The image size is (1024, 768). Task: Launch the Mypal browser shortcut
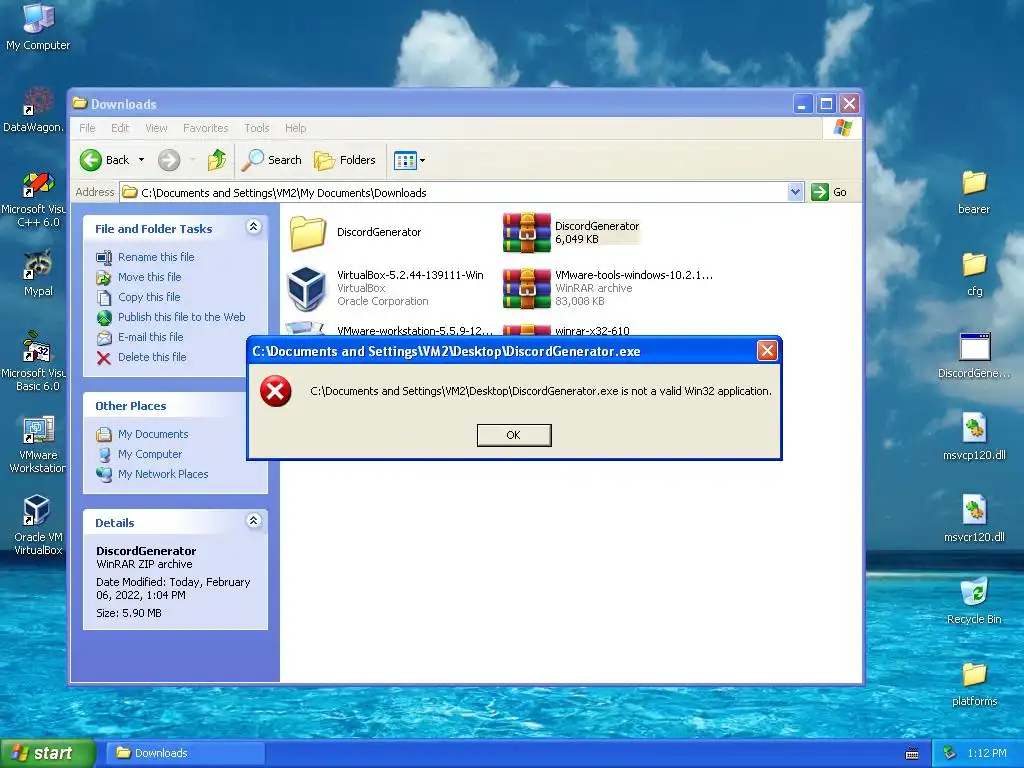coord(38,273)
